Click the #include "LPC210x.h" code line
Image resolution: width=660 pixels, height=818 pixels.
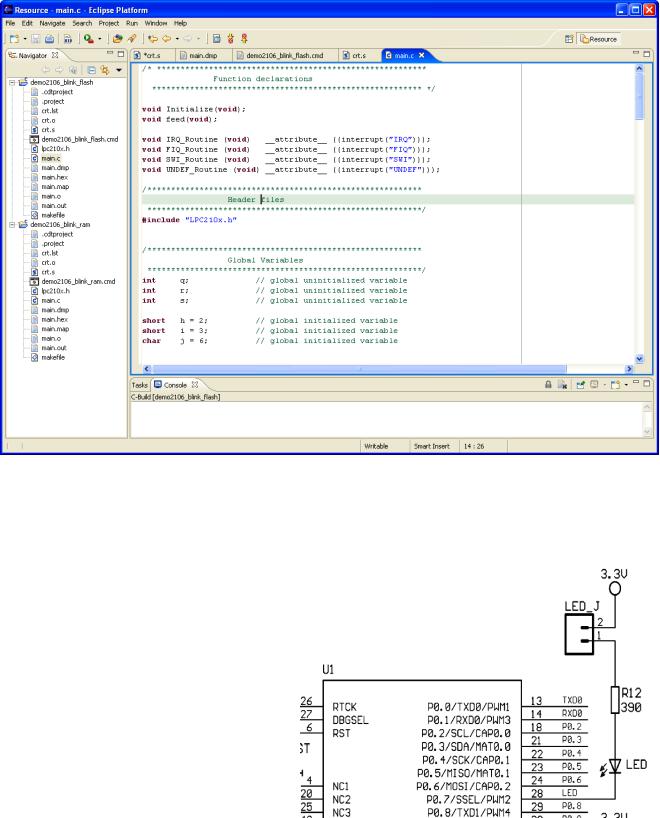[x=189, y=220]
